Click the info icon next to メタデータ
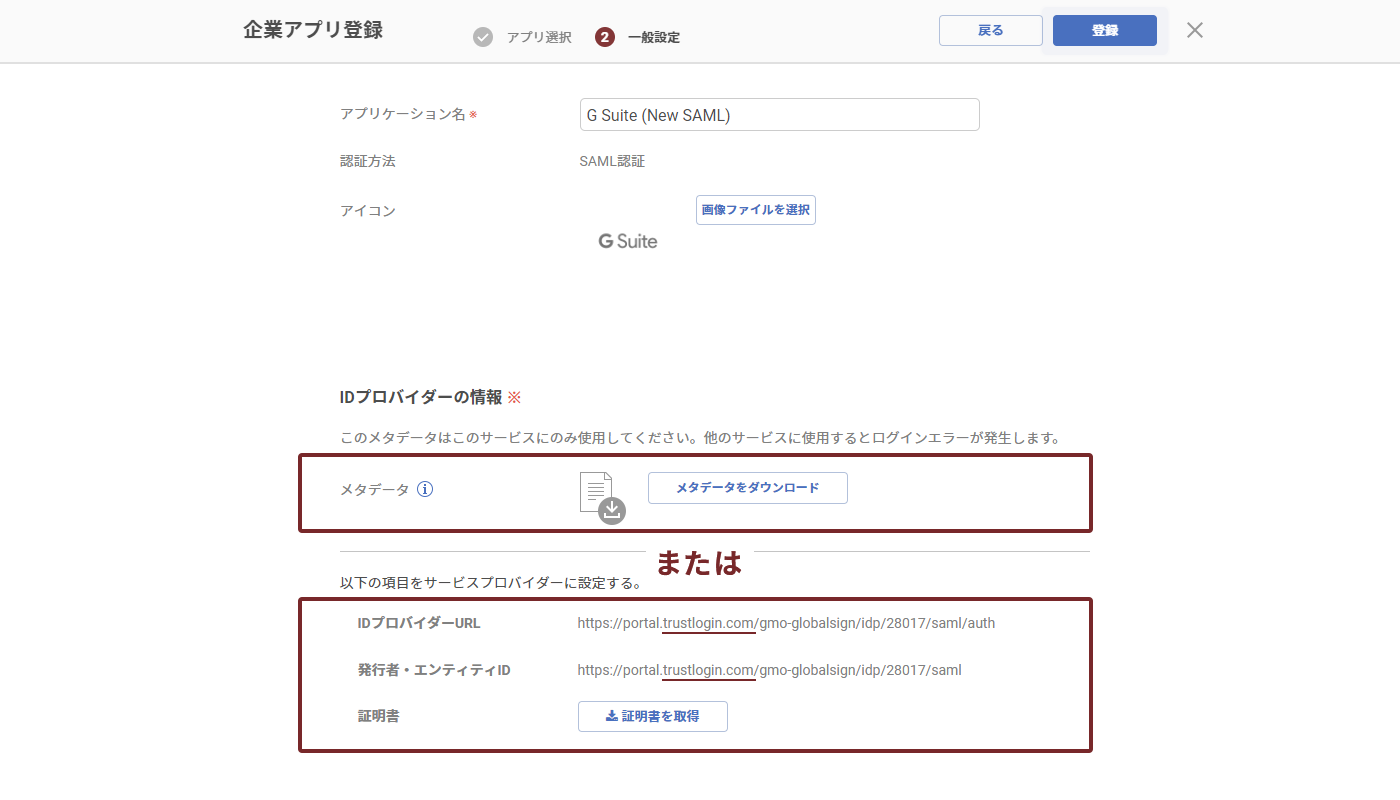 point(425,489)
